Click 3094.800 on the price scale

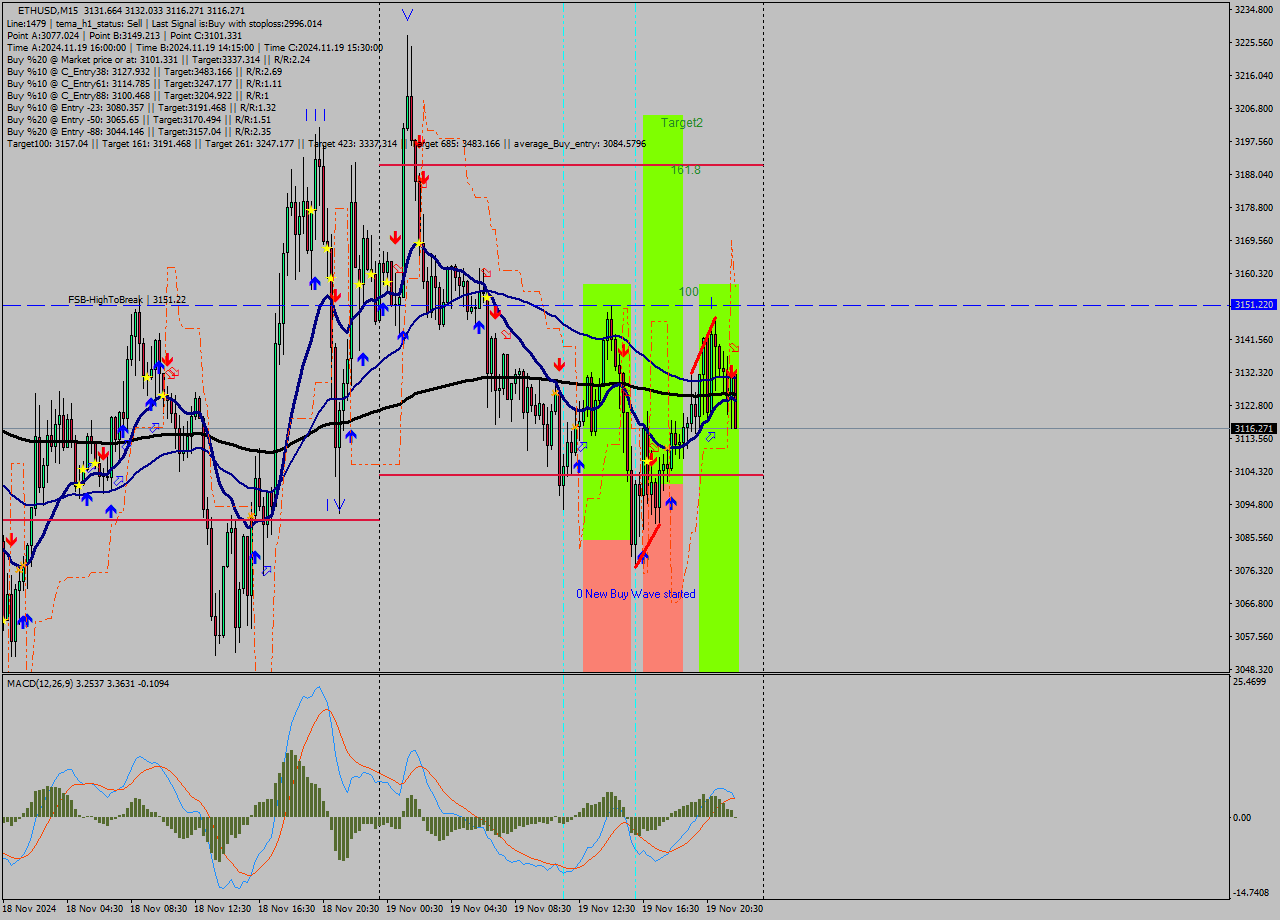click(x=1254, y=504)
